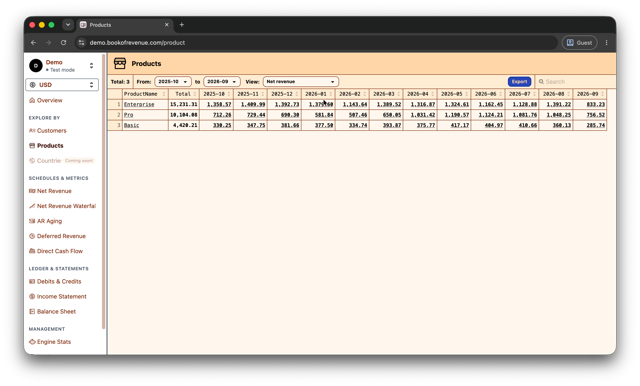Sort by the 2026-09 column header

(x=589, y=94)
